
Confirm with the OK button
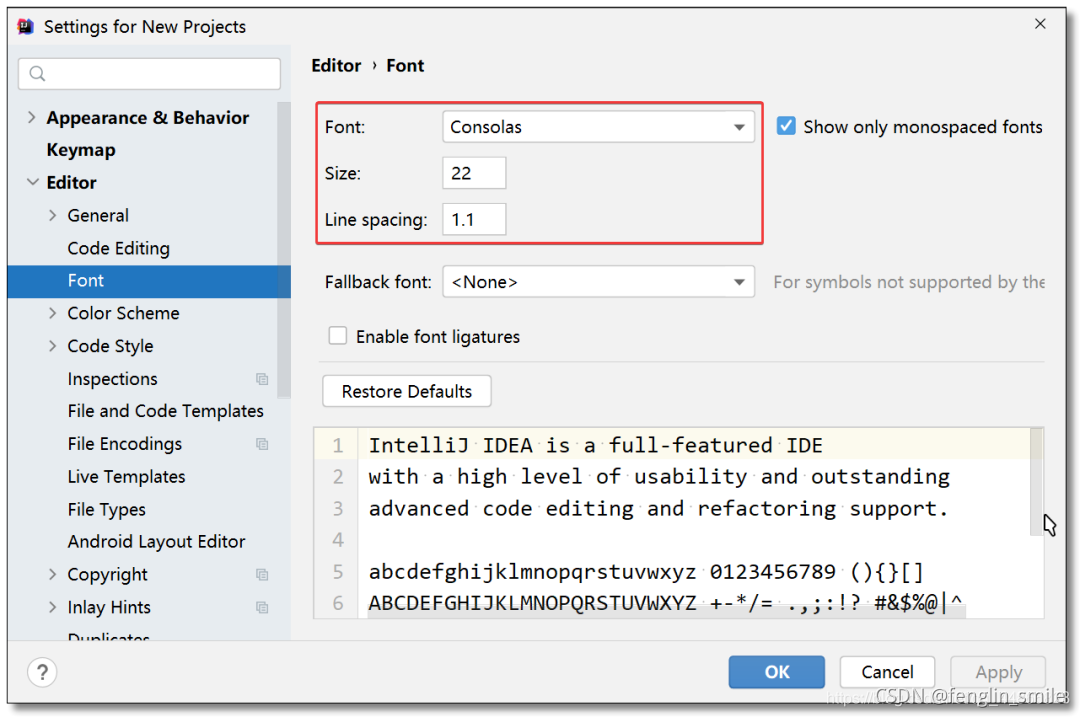776,672
